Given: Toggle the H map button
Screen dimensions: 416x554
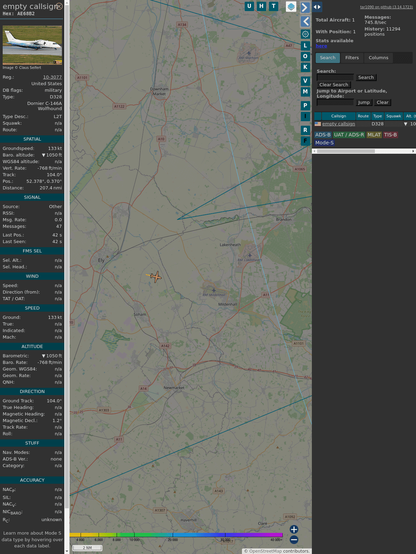Looking at the screenshot, I should tap(261, 6).
